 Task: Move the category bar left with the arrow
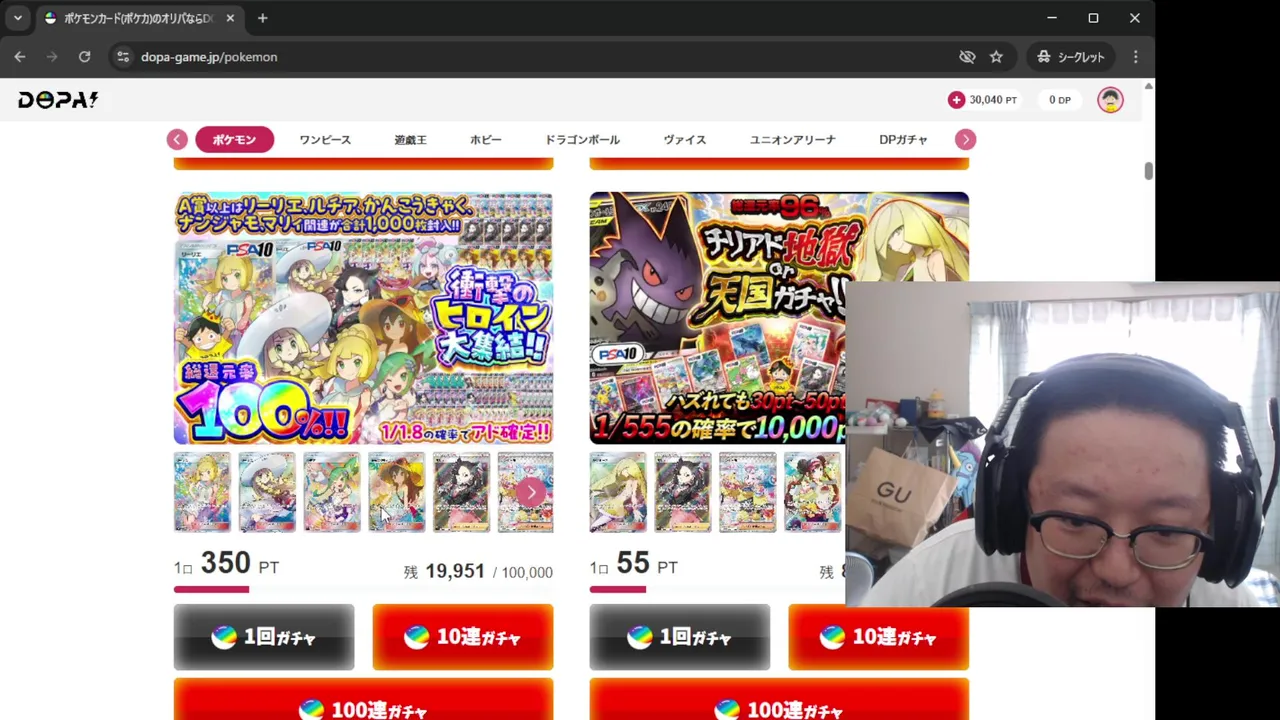click(x=177, y=140)
